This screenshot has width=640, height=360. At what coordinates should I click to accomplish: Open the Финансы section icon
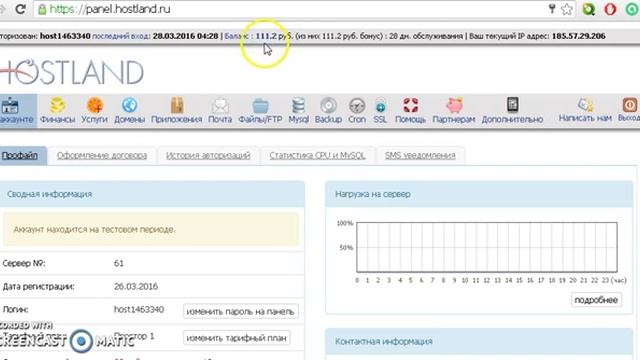coord(57,106)
